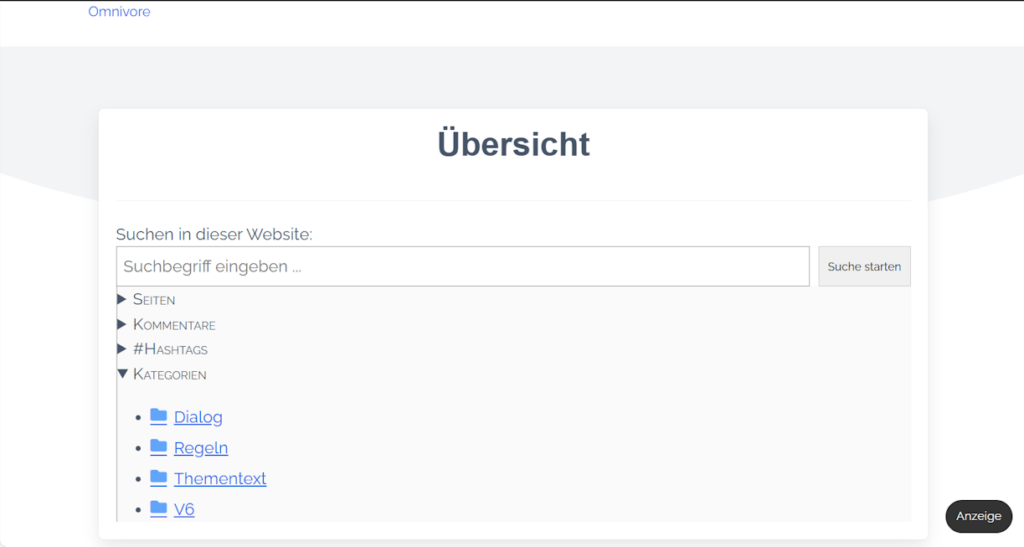The width and height of the screenshot is (1024, 547).
Task: Click the folder icon beside Thementext
Action: coord(158,478)
